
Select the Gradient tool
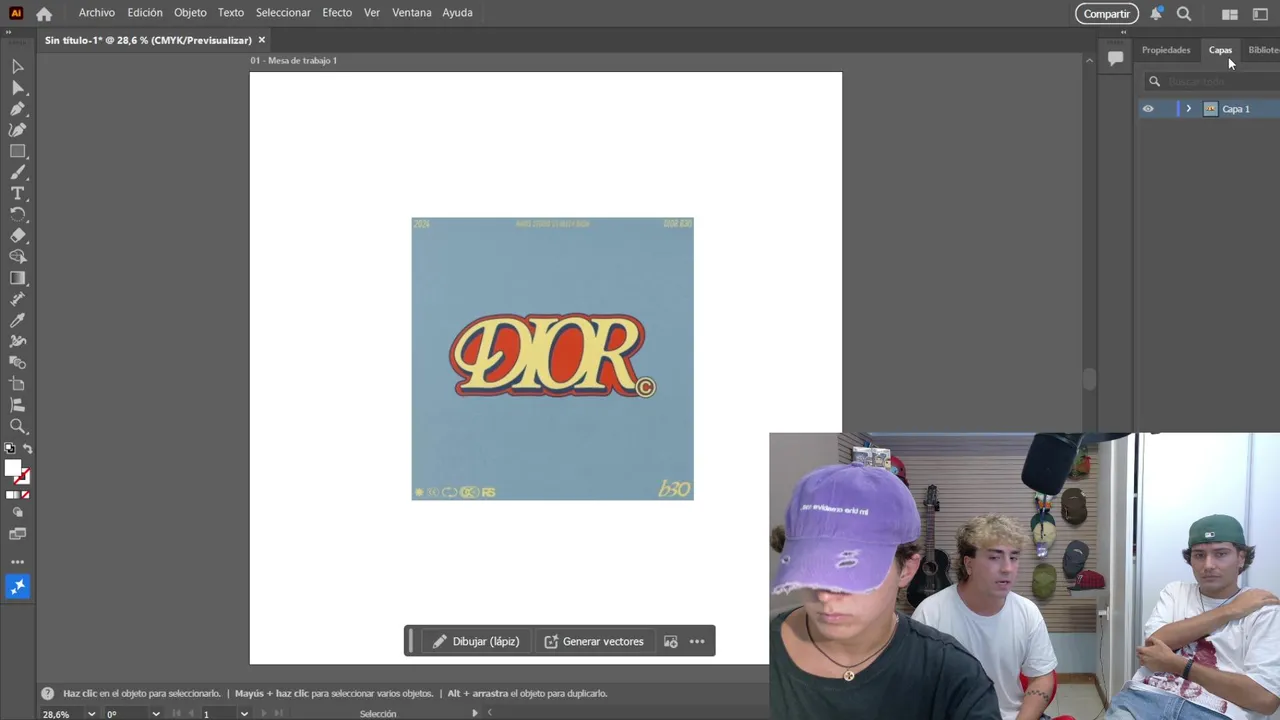(x=17, y=278)
